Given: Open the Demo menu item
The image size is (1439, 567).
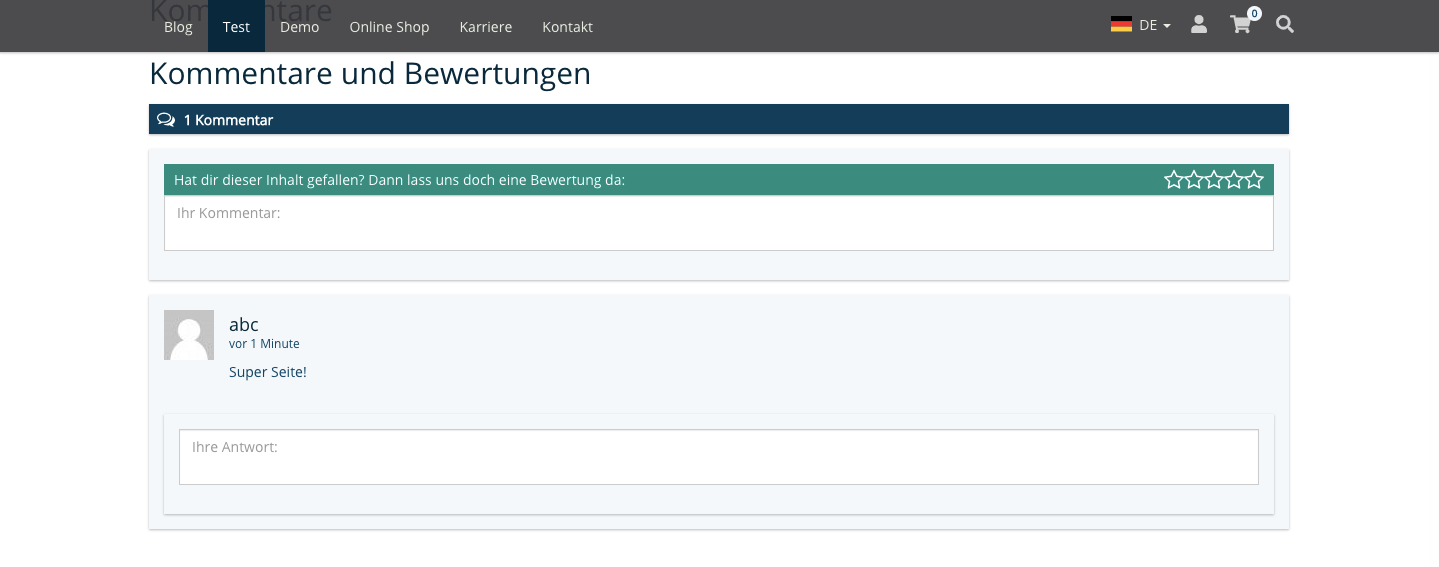Looking at the screenshot, I should tap(299, 27).
